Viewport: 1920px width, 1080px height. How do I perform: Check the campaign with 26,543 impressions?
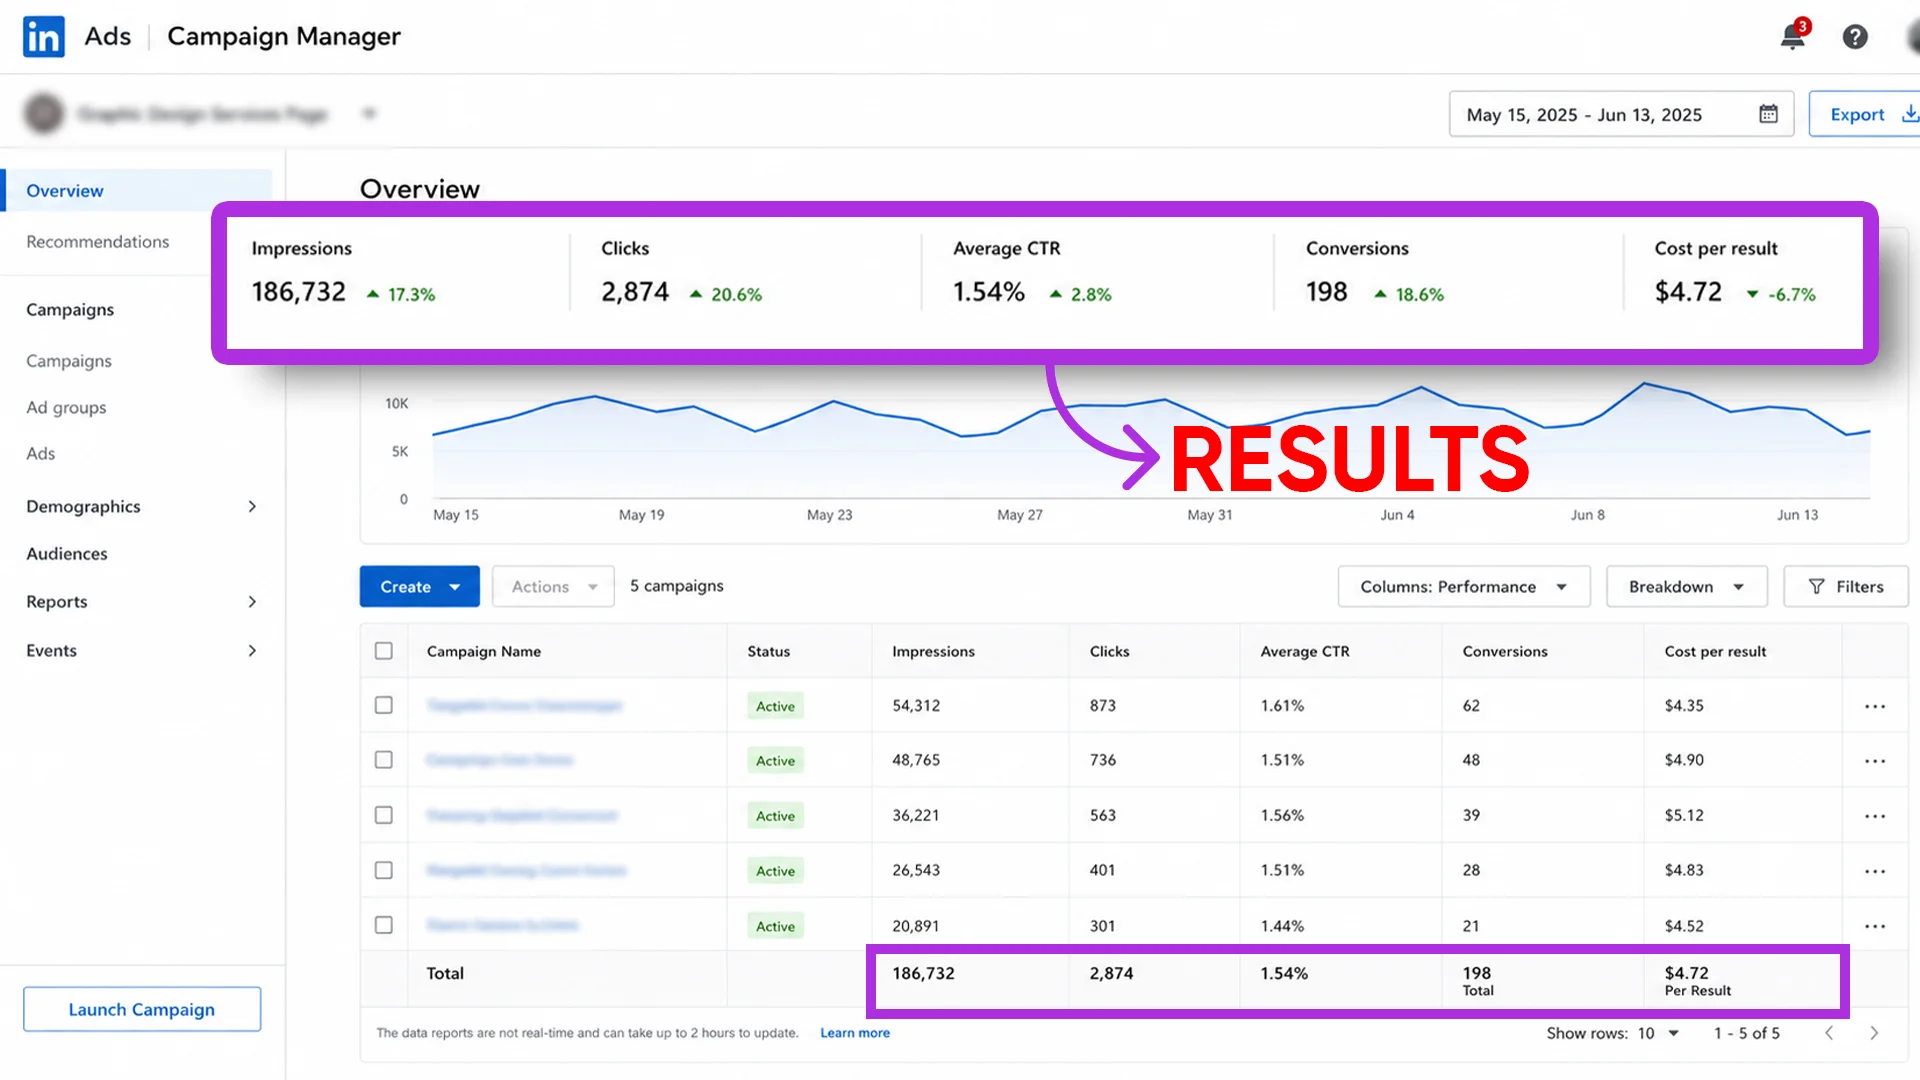(384, 870)
